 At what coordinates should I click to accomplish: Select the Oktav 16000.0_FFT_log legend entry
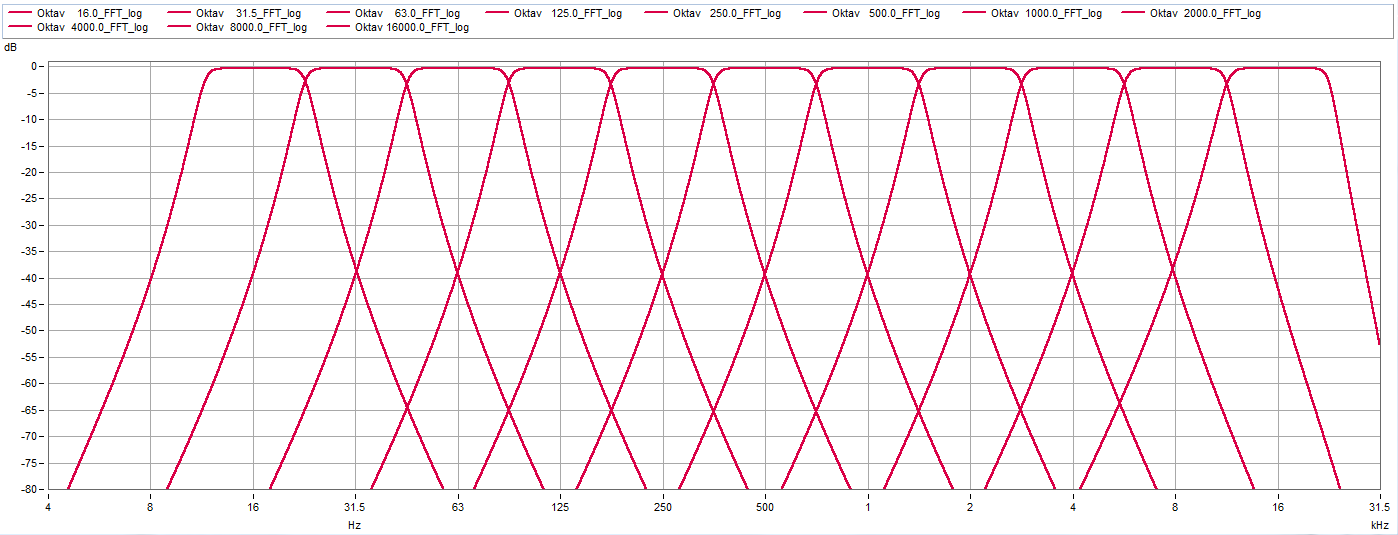tap(411, 27)
